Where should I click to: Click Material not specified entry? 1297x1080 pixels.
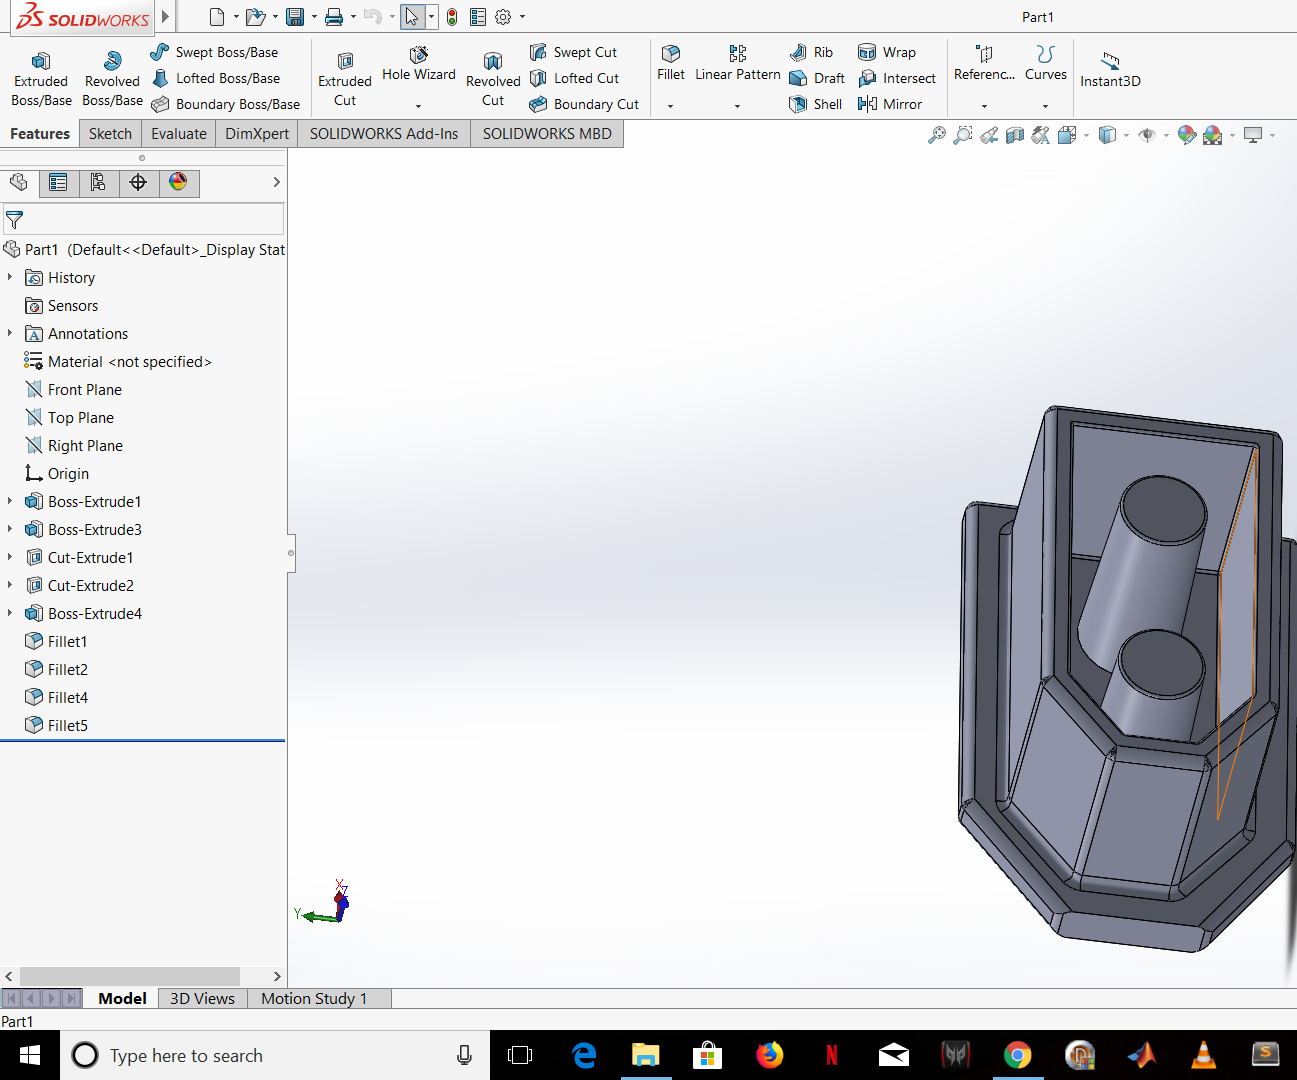(x=130, y=361)
